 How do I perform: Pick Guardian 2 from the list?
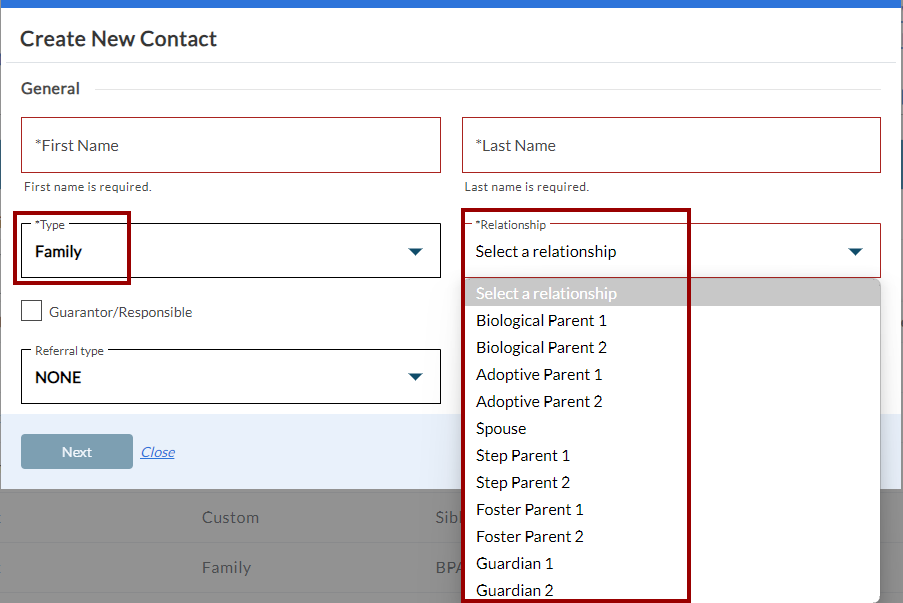coord(515,590)
